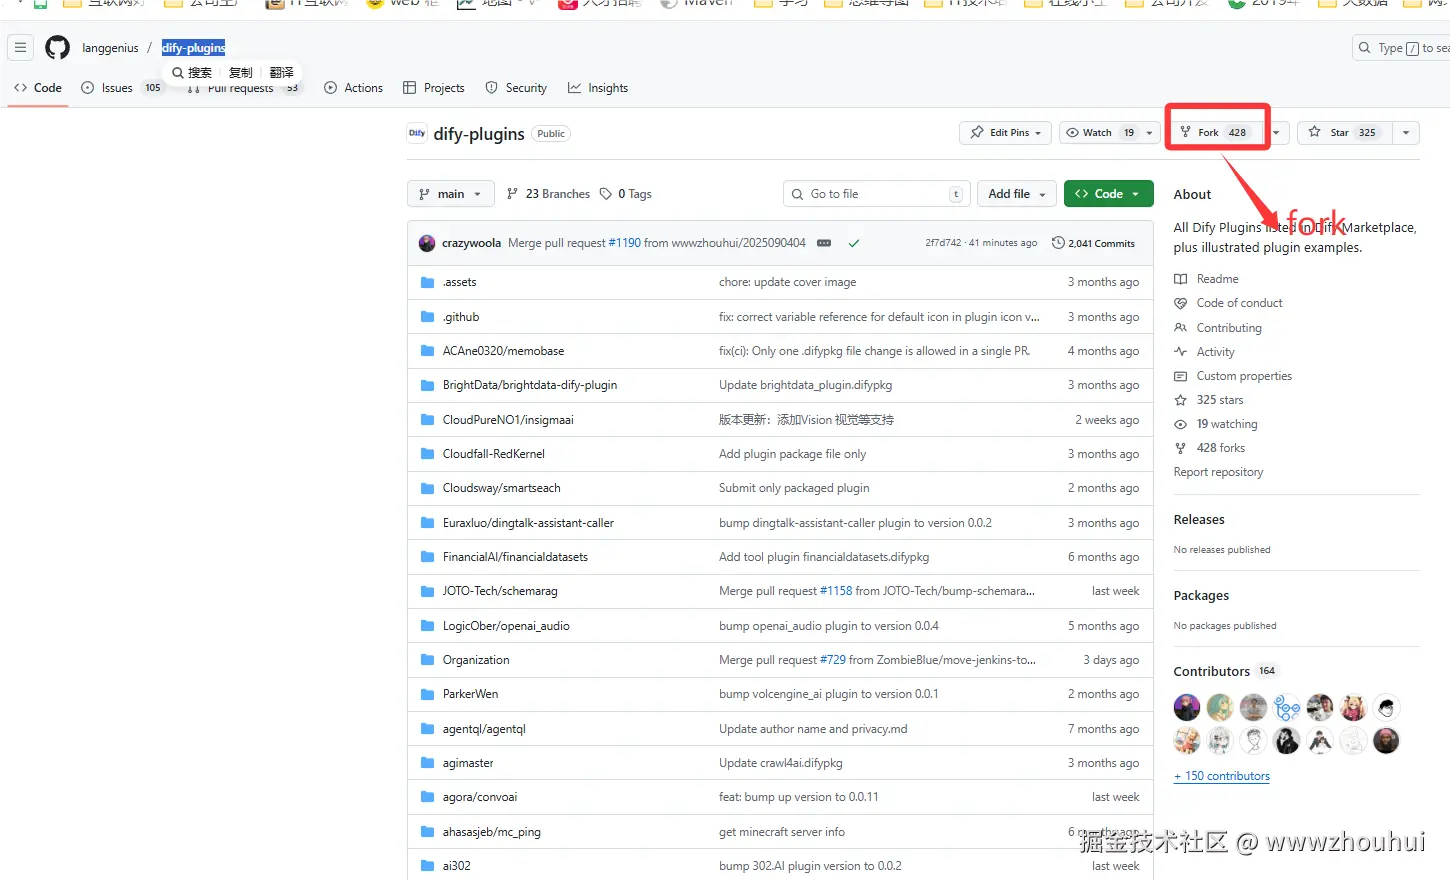Open the .github folder
This screenshot has height=880, width=1450.
461,317
